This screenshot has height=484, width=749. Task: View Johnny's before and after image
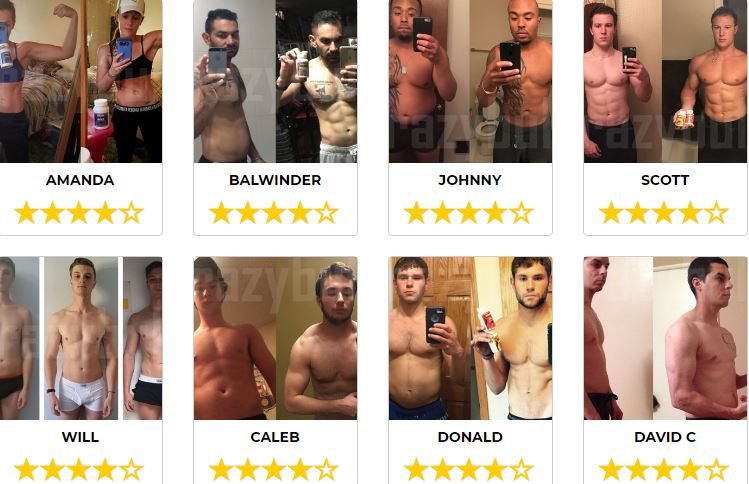tap(471, 81)
